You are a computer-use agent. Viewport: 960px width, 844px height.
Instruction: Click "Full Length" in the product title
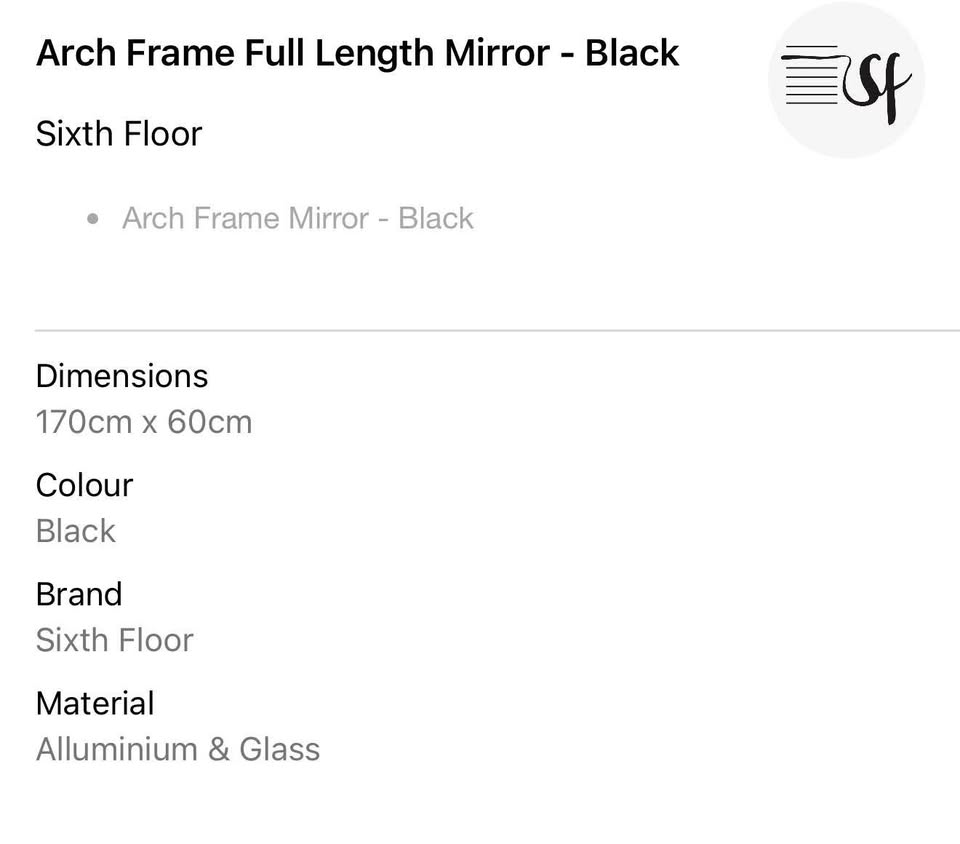339,53
